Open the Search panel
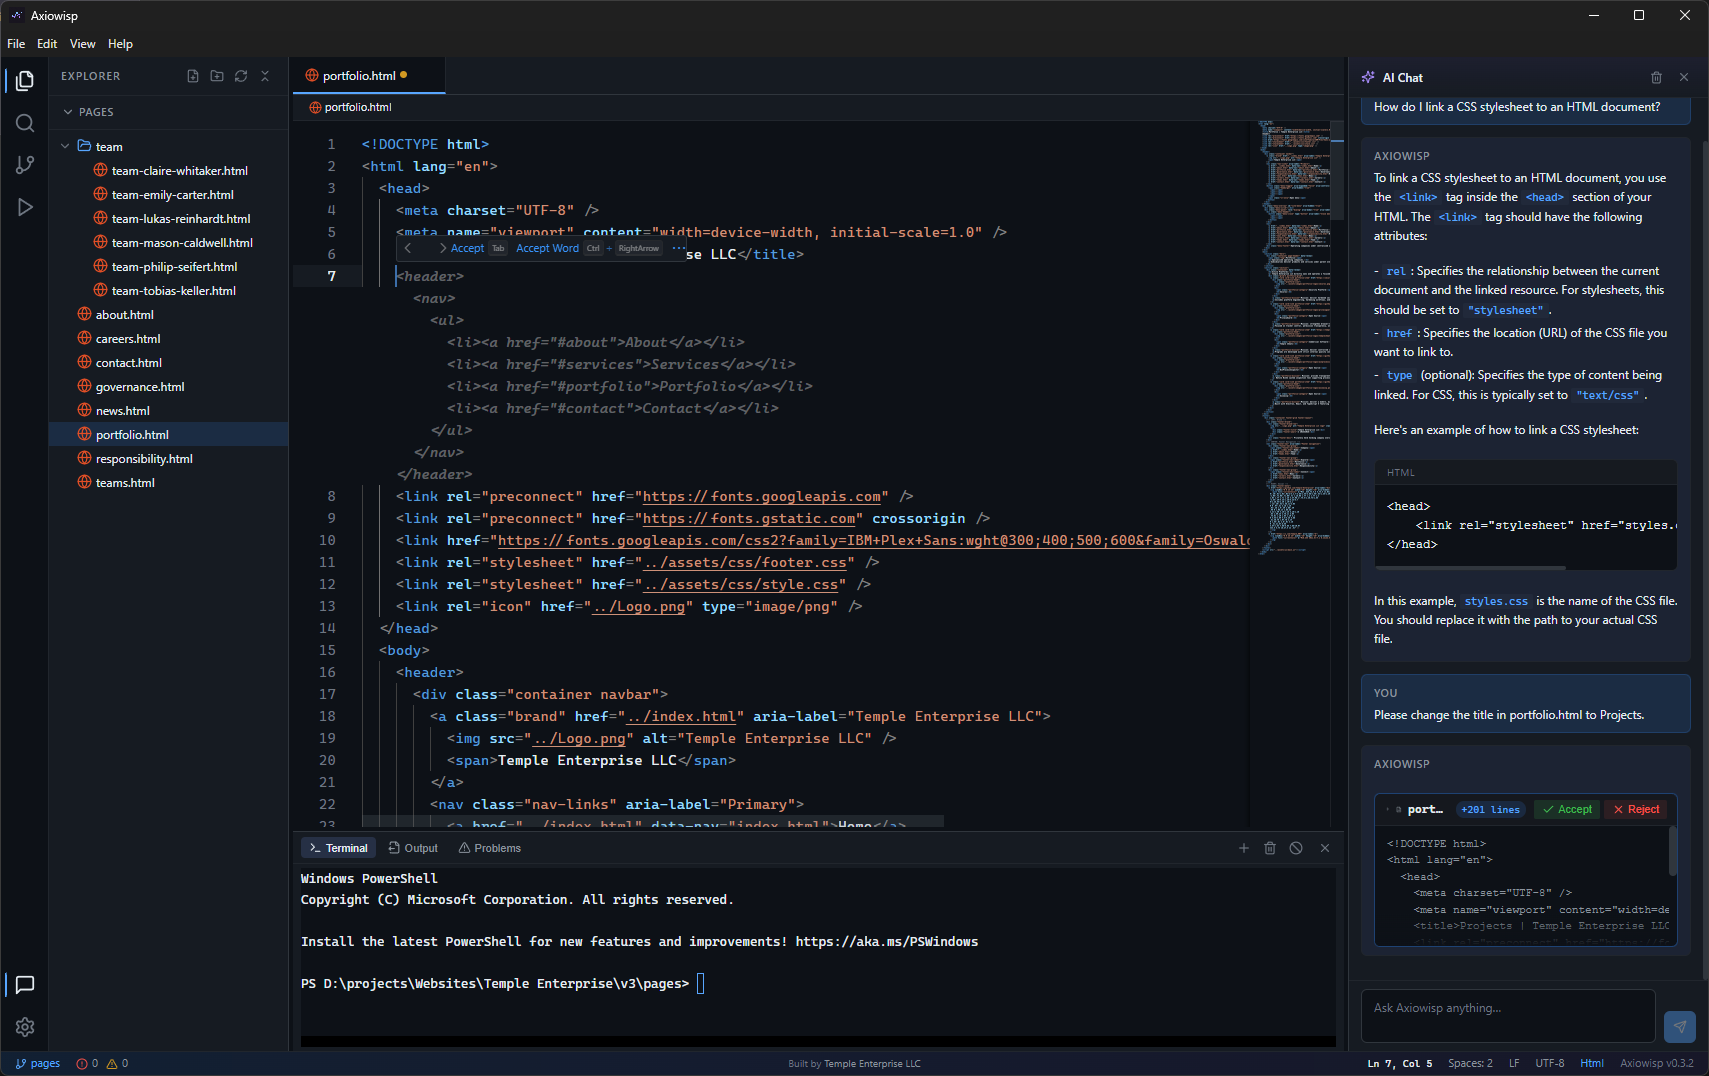The height and width of the screenshot is (1076, 1709). click(25, 123)
